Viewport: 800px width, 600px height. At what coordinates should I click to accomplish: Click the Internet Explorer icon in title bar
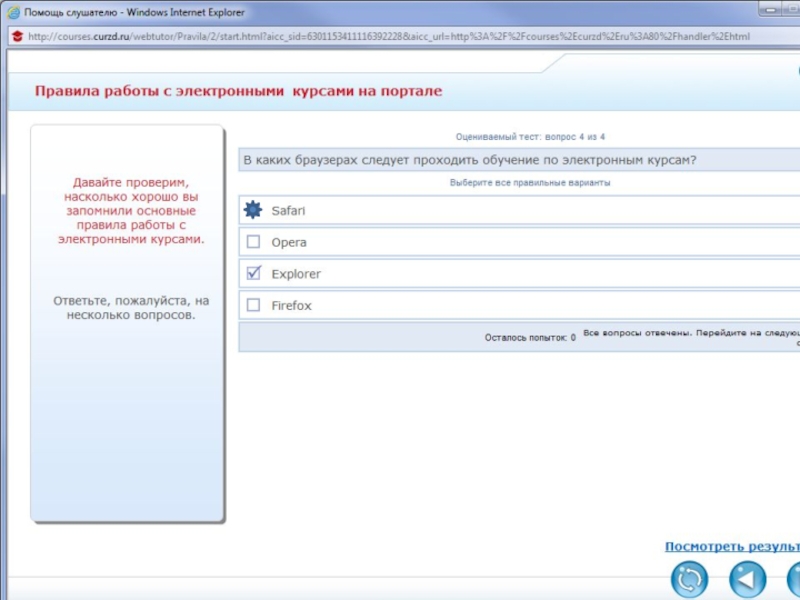14,12
